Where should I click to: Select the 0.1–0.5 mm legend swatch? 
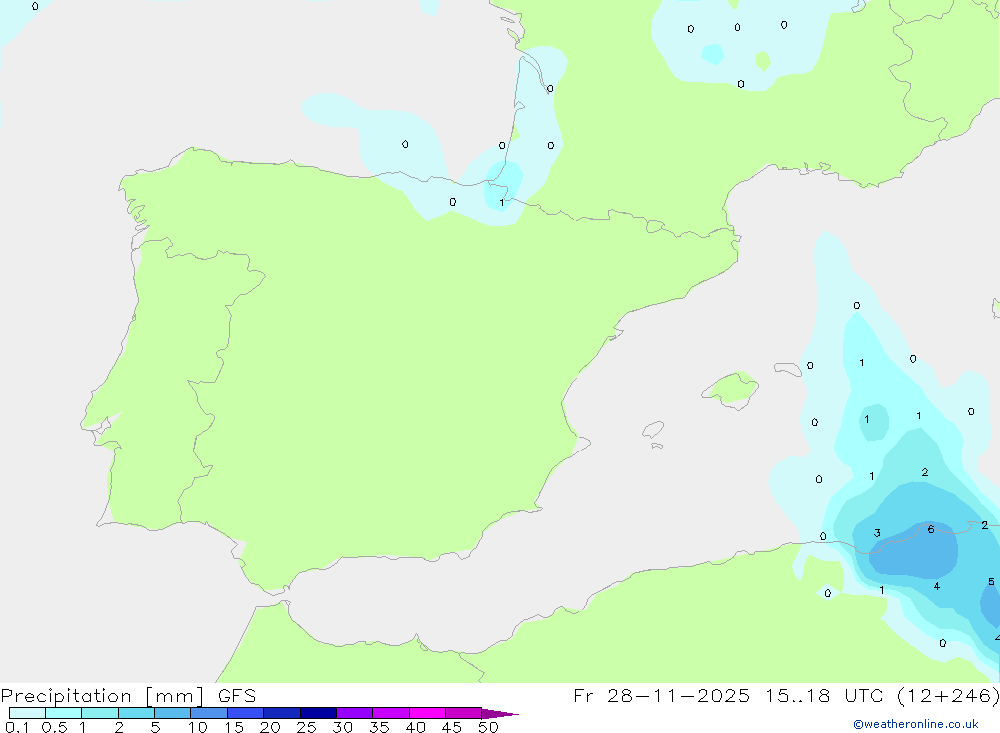click(27, 713)
